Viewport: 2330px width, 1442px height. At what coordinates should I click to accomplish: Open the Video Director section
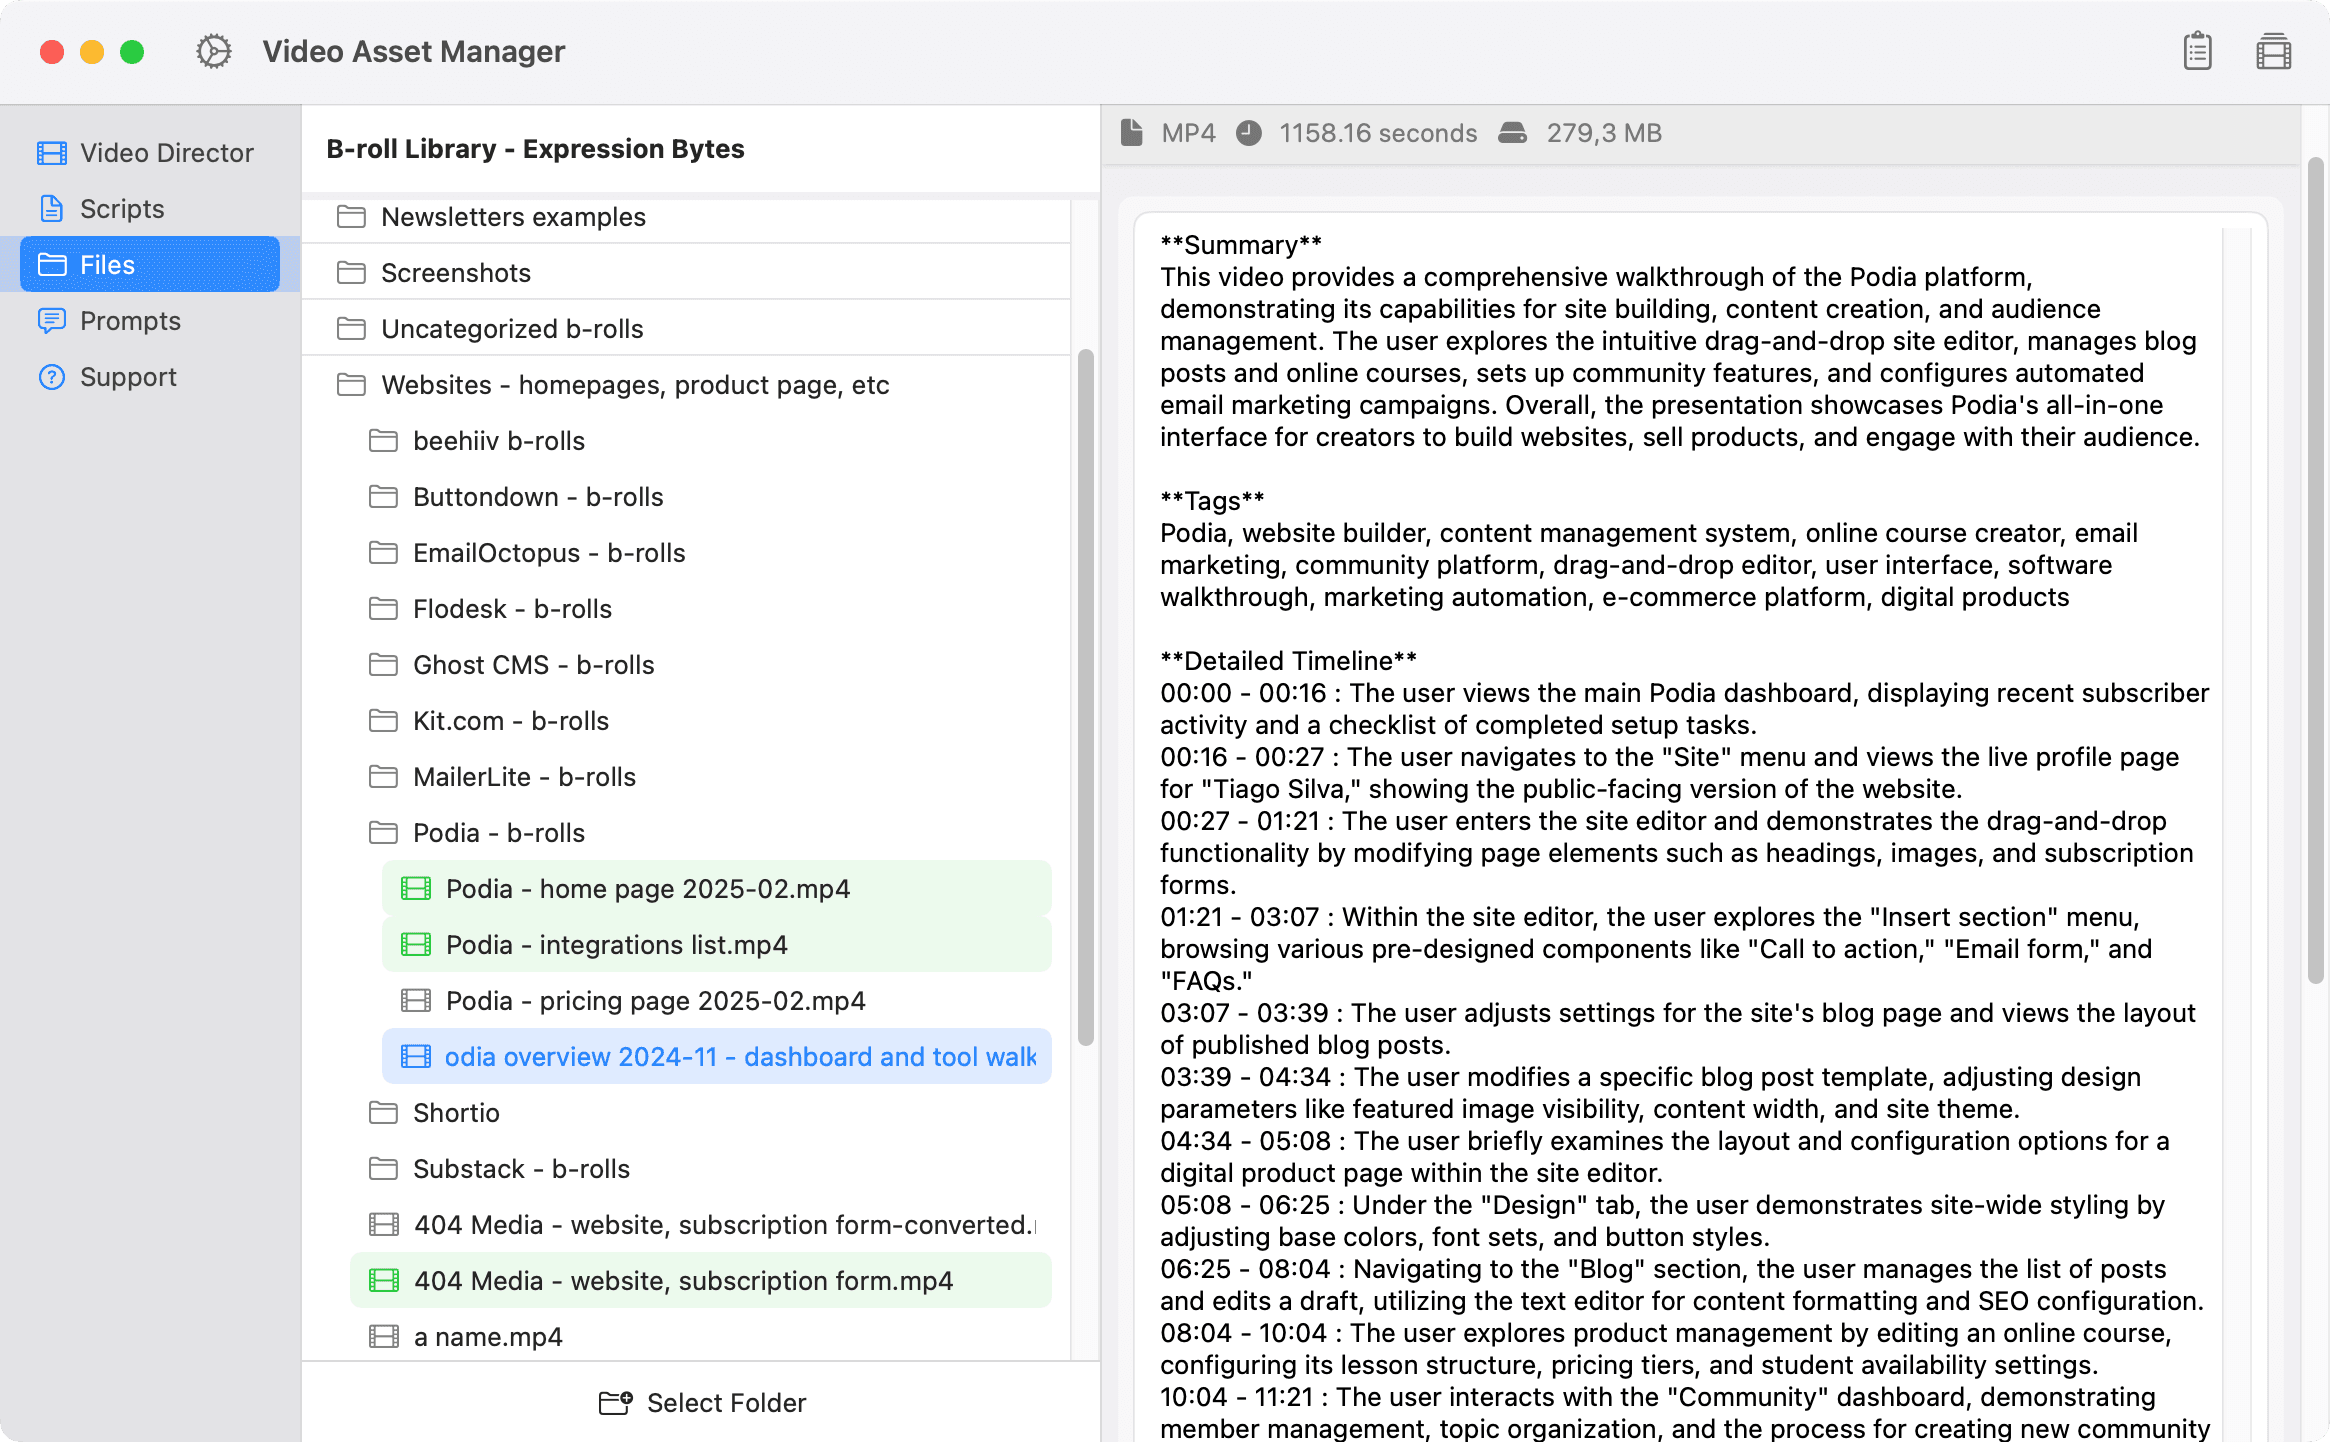pos(165,152)
